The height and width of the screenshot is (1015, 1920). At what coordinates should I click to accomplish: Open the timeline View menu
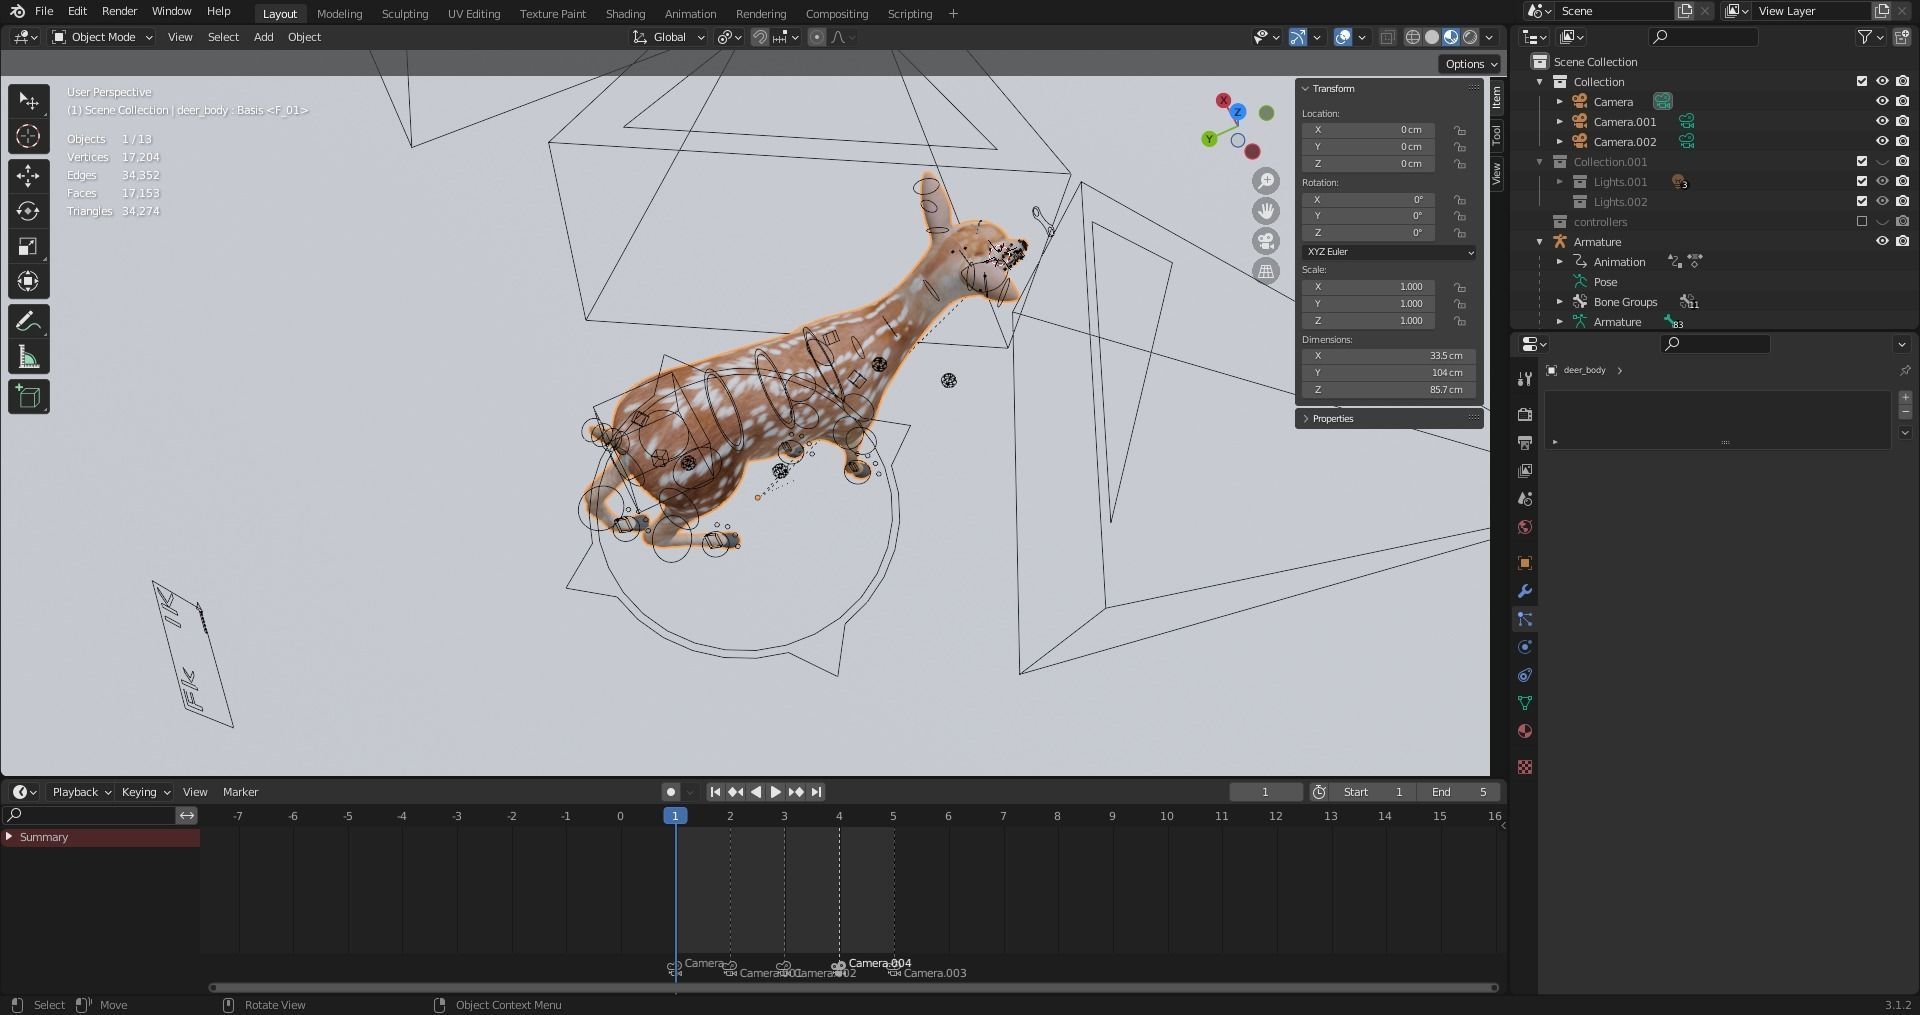click(x=195, y=792)
